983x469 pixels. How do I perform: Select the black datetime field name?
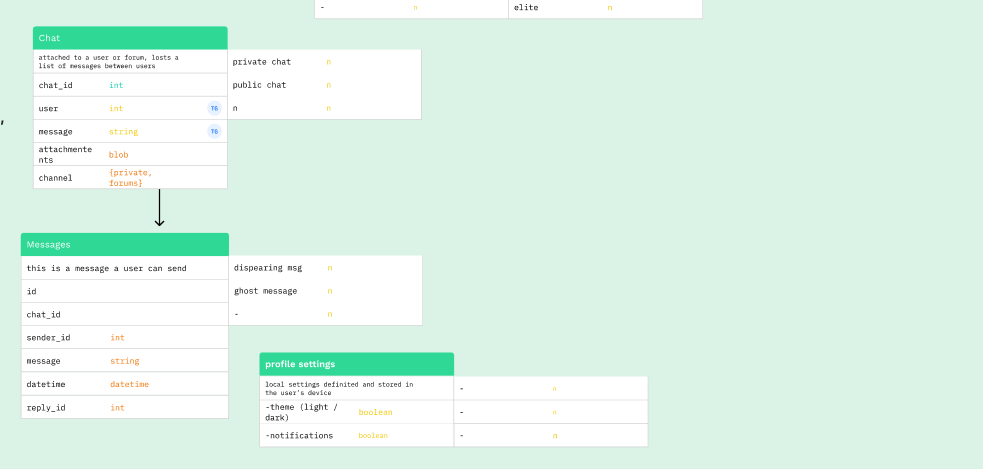tap(46, 384)
